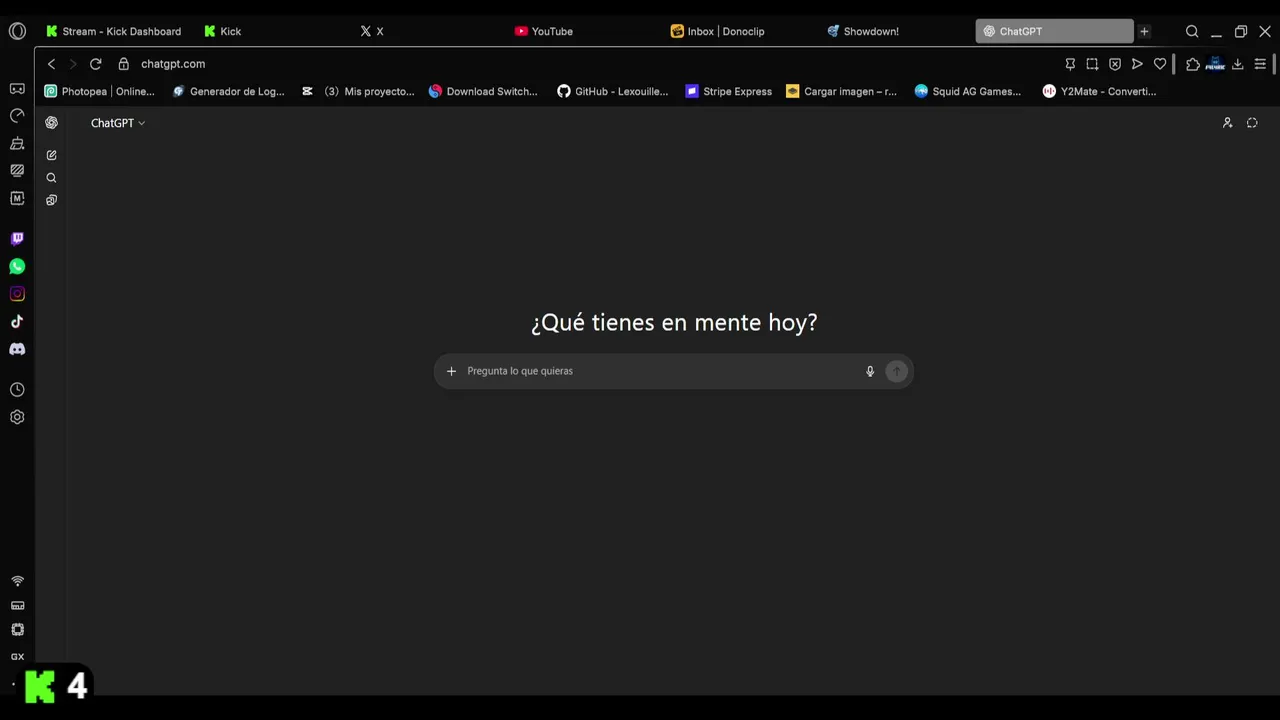
Task: Open the library icon in ChatGPT sidebar
Action: point(51,200)
